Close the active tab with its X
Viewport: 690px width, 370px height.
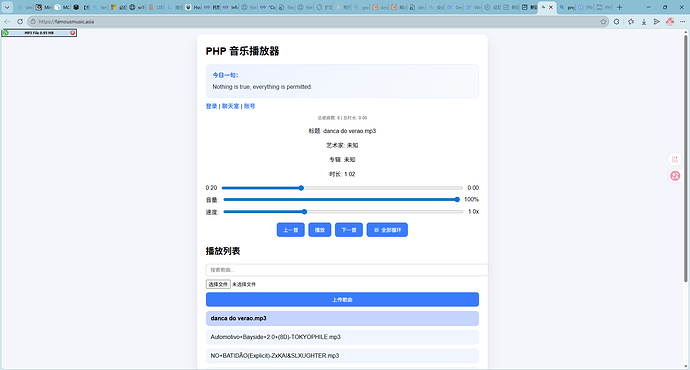pos(551,7)
